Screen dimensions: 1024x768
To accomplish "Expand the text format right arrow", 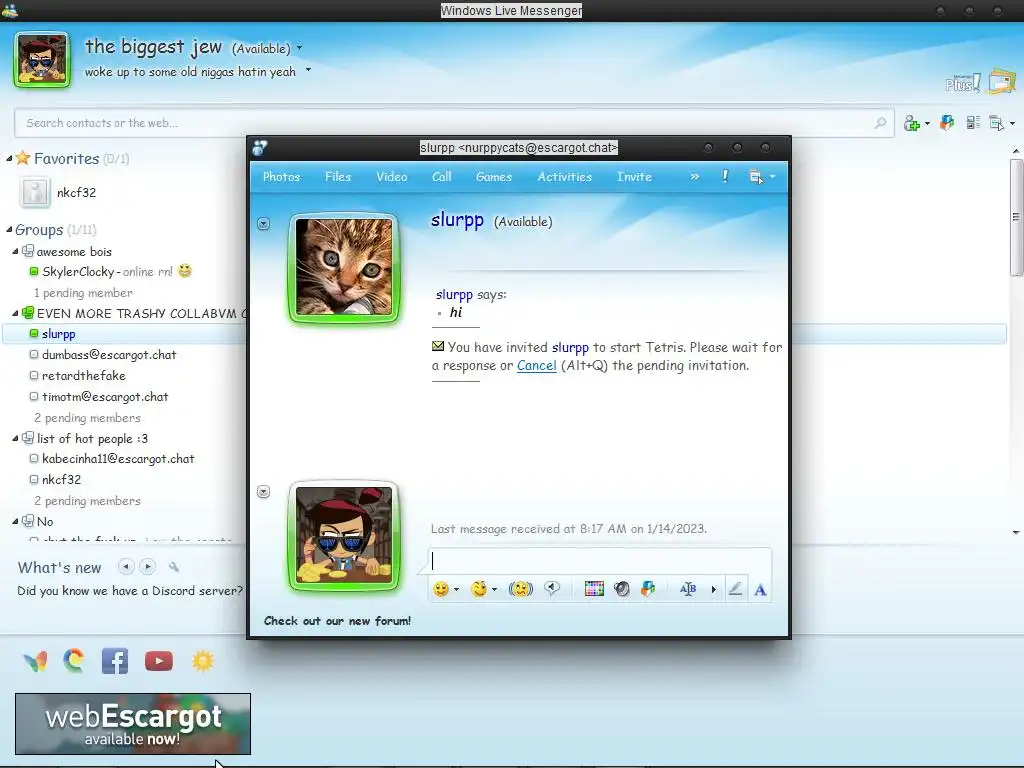I will [x=713, y=590].
